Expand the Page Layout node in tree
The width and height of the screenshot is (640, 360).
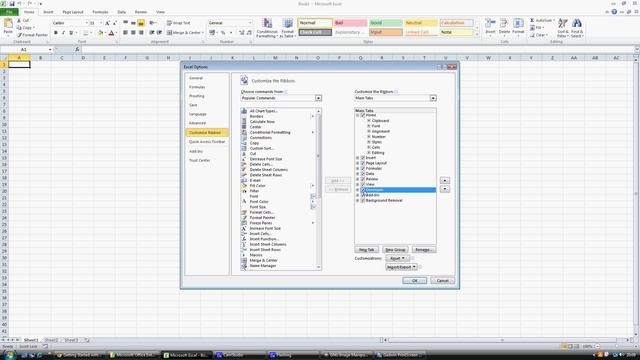tap(358, 163)
